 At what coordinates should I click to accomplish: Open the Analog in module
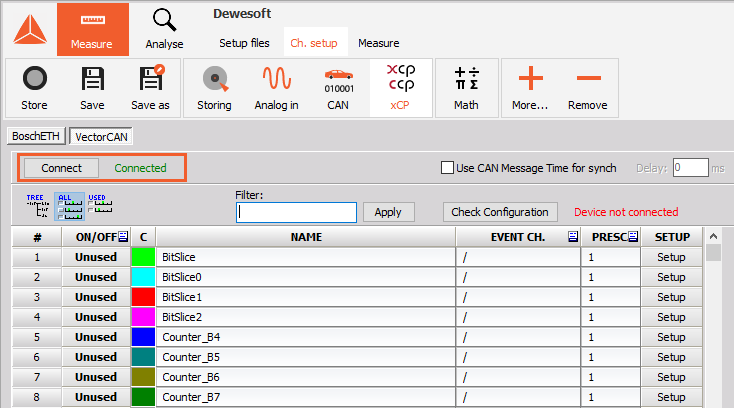277,88
